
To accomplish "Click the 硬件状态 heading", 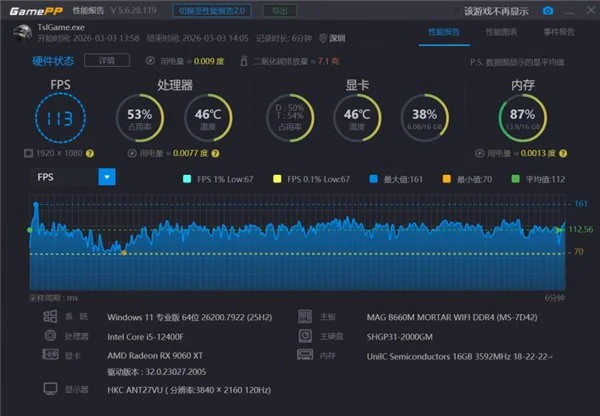I will tap(53, 61).
